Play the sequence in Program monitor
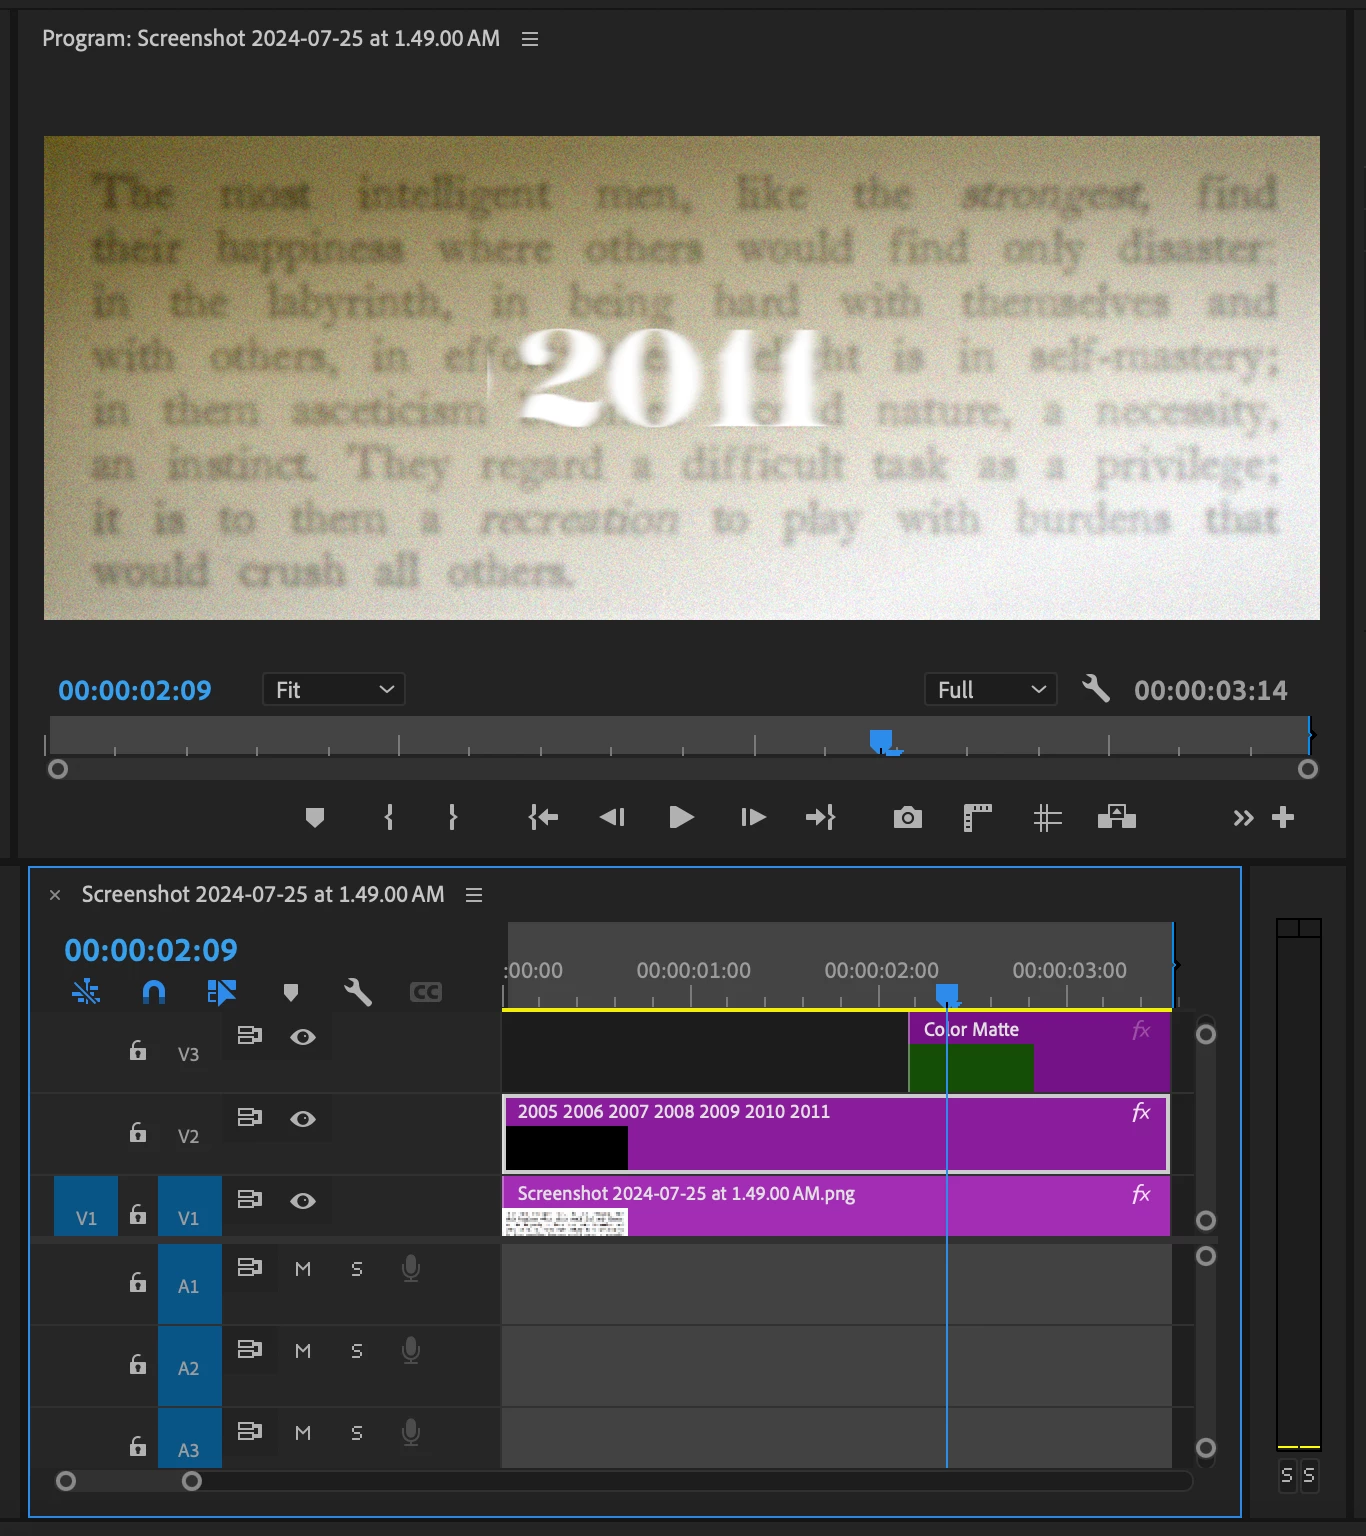 tap(681, 818)
